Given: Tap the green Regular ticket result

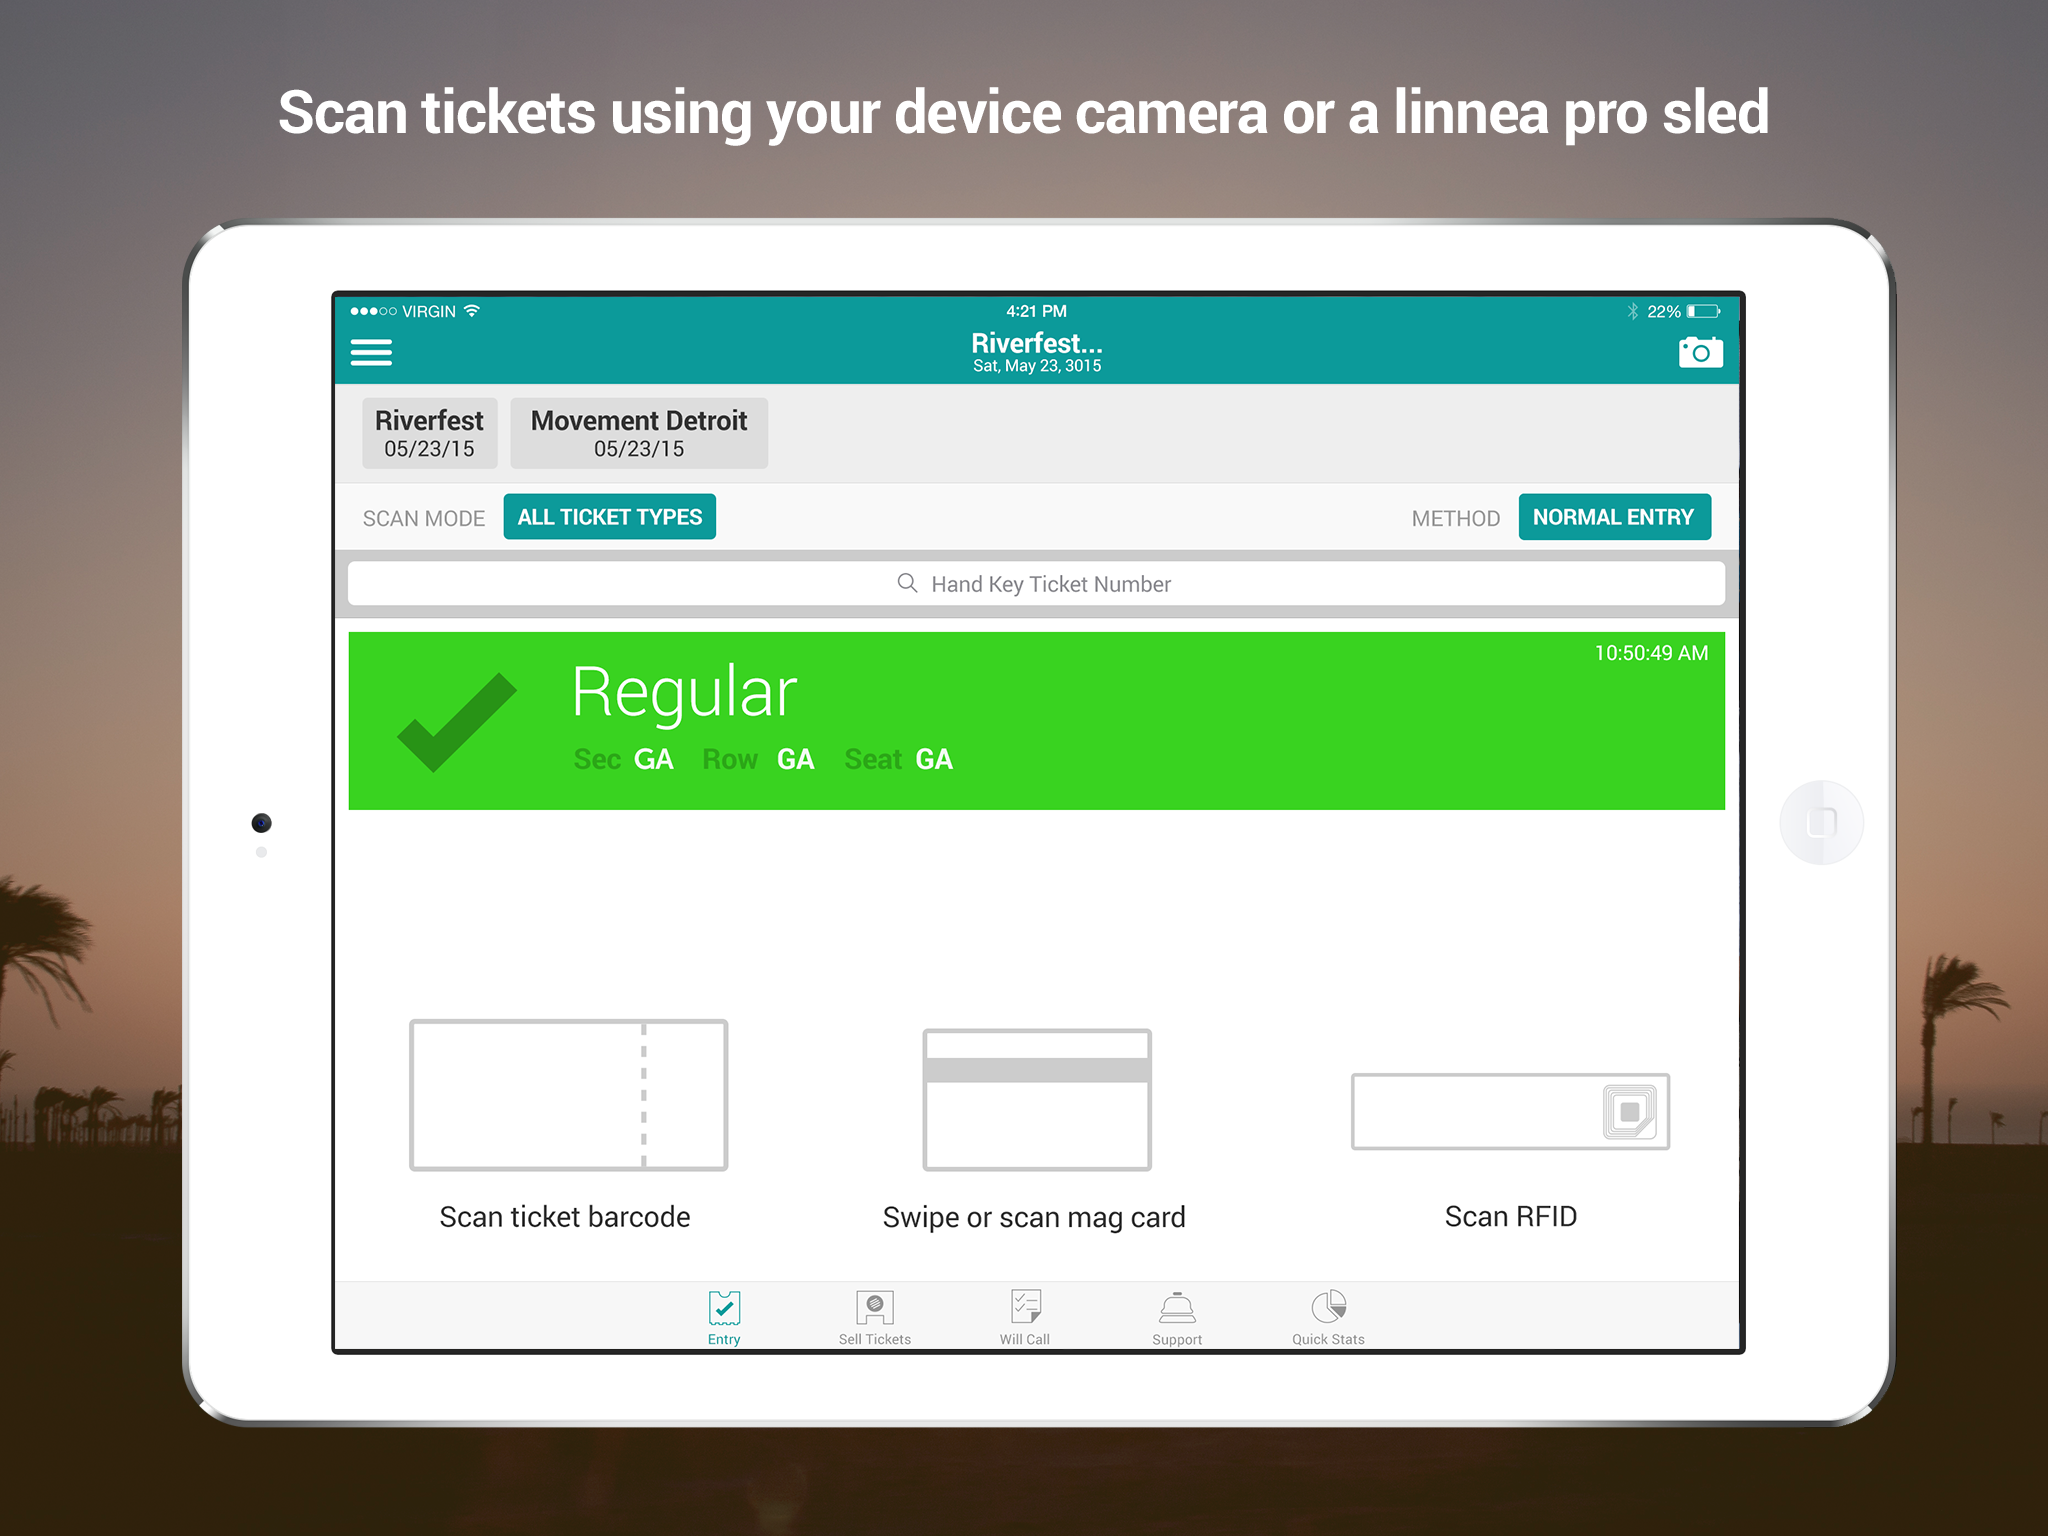Looking at the screenshot, I should 1036,721.
